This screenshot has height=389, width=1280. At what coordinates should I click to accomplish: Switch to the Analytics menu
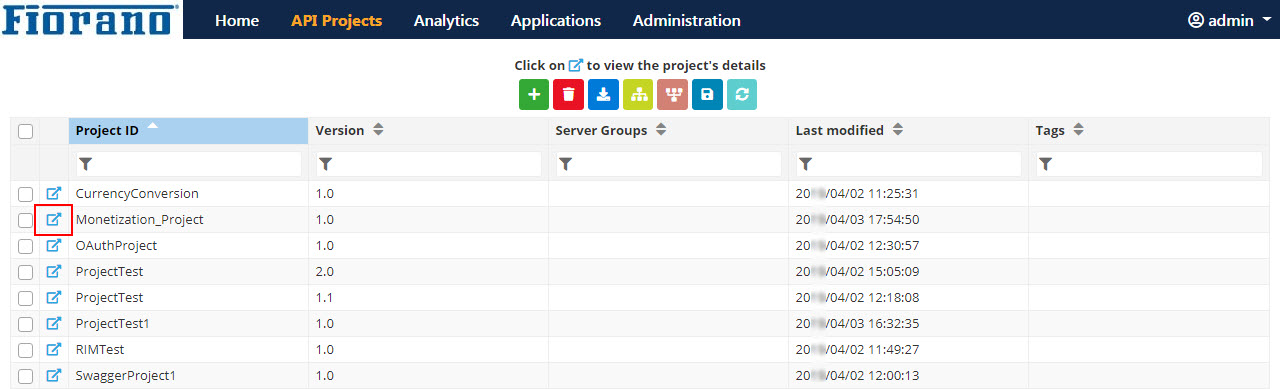tap(446, 20)
